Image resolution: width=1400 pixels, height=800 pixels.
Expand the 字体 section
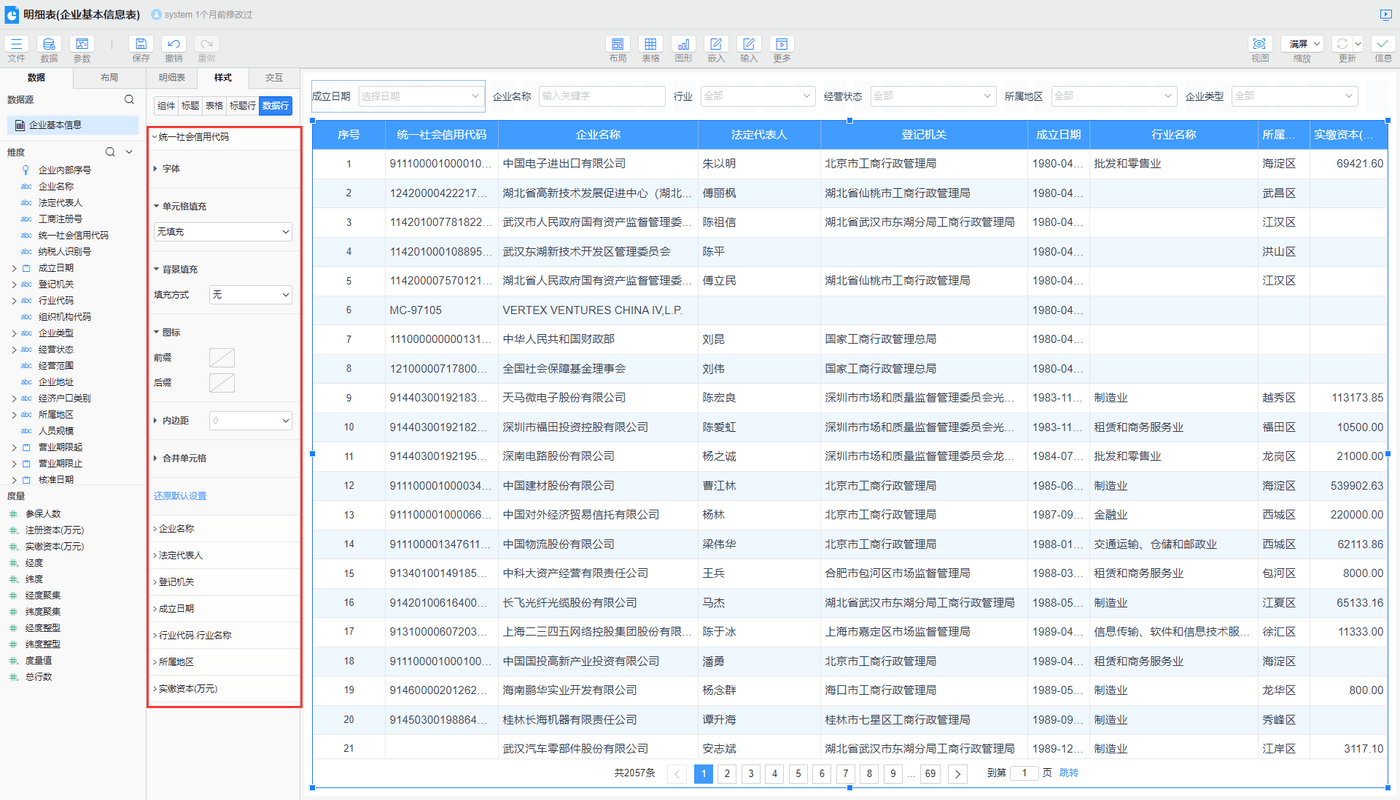[x=171, y=169]
